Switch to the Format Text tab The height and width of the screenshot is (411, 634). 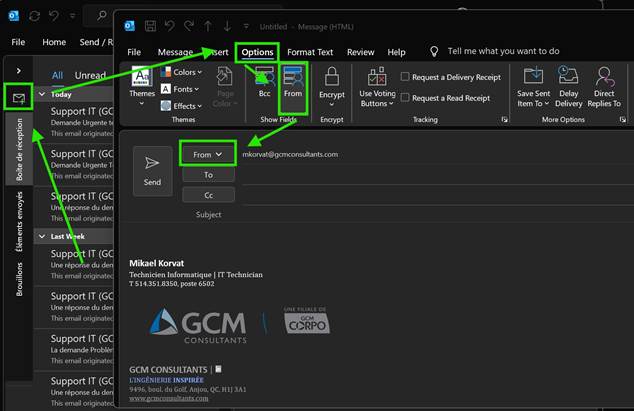tap(310, 52)
